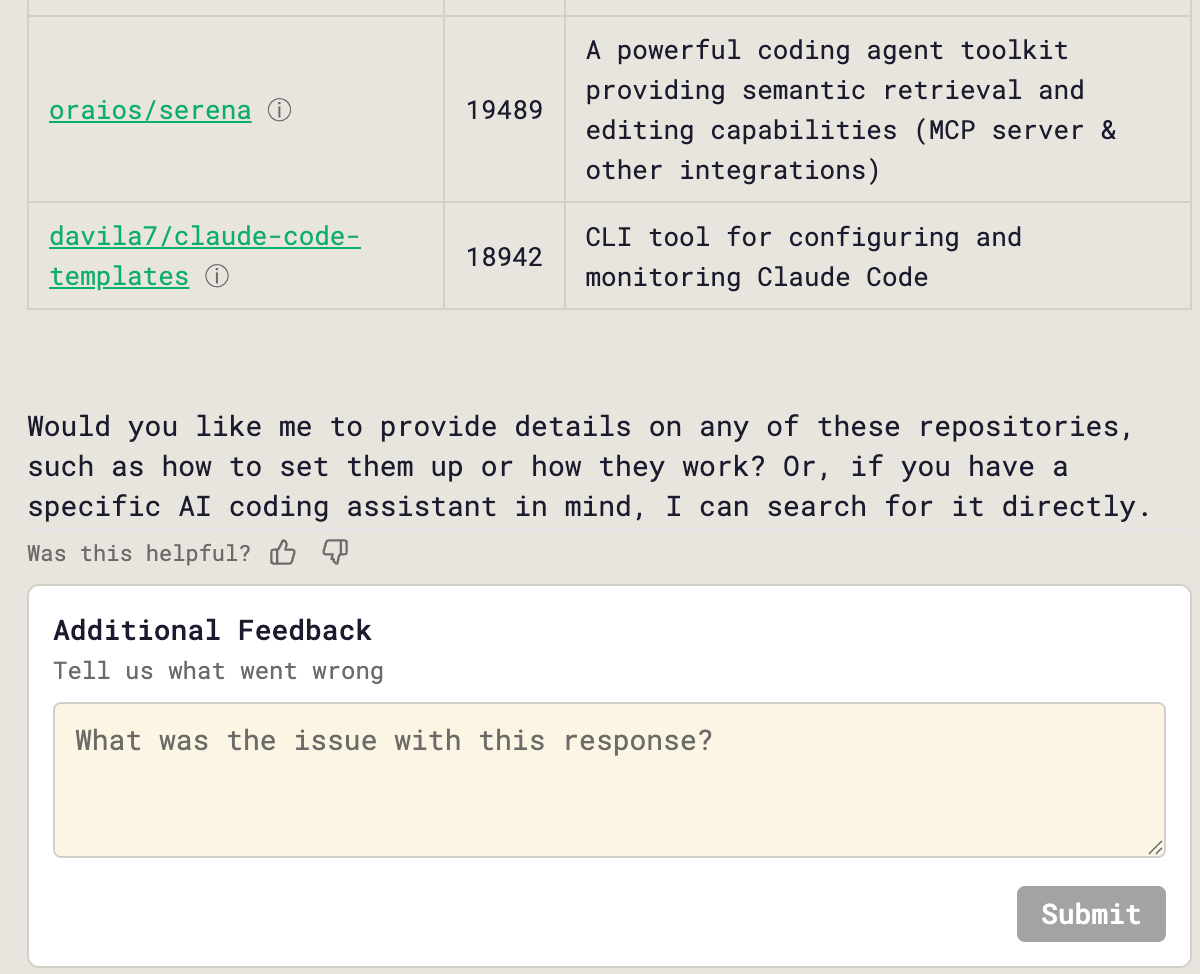Click the 'Was this helpful?' label
The width and height of the screenshot is (1200, 974).
pyautogui.click(x=139, y=553)
